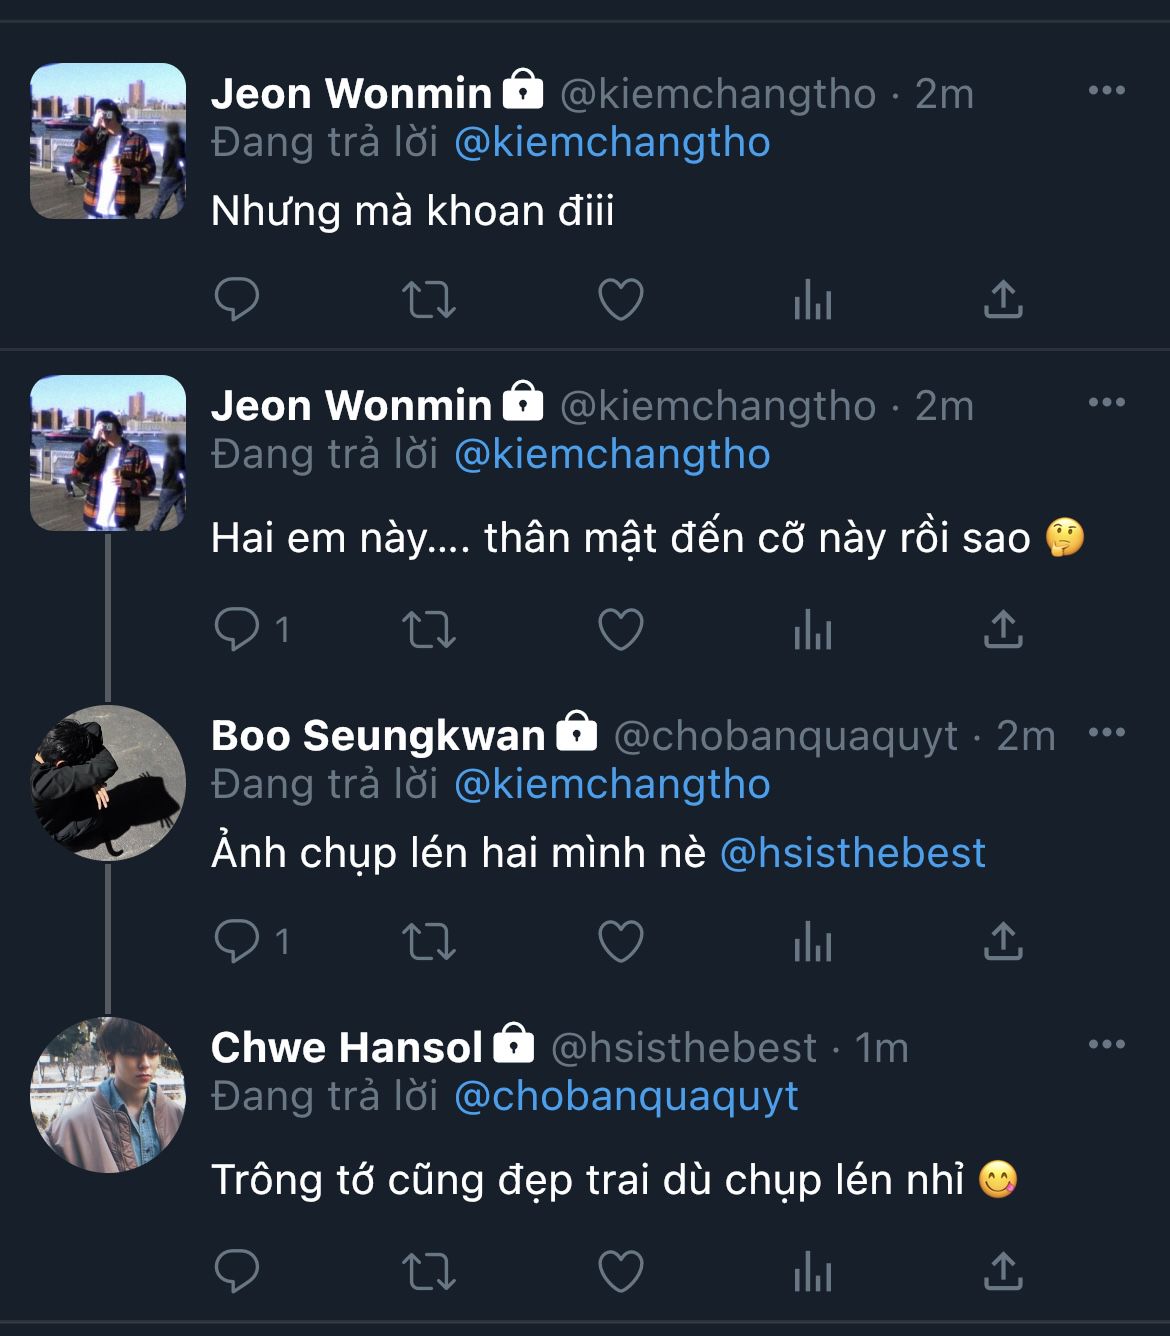
Task: Share Chwe Hansol's tweet
Action: 1003,1271
